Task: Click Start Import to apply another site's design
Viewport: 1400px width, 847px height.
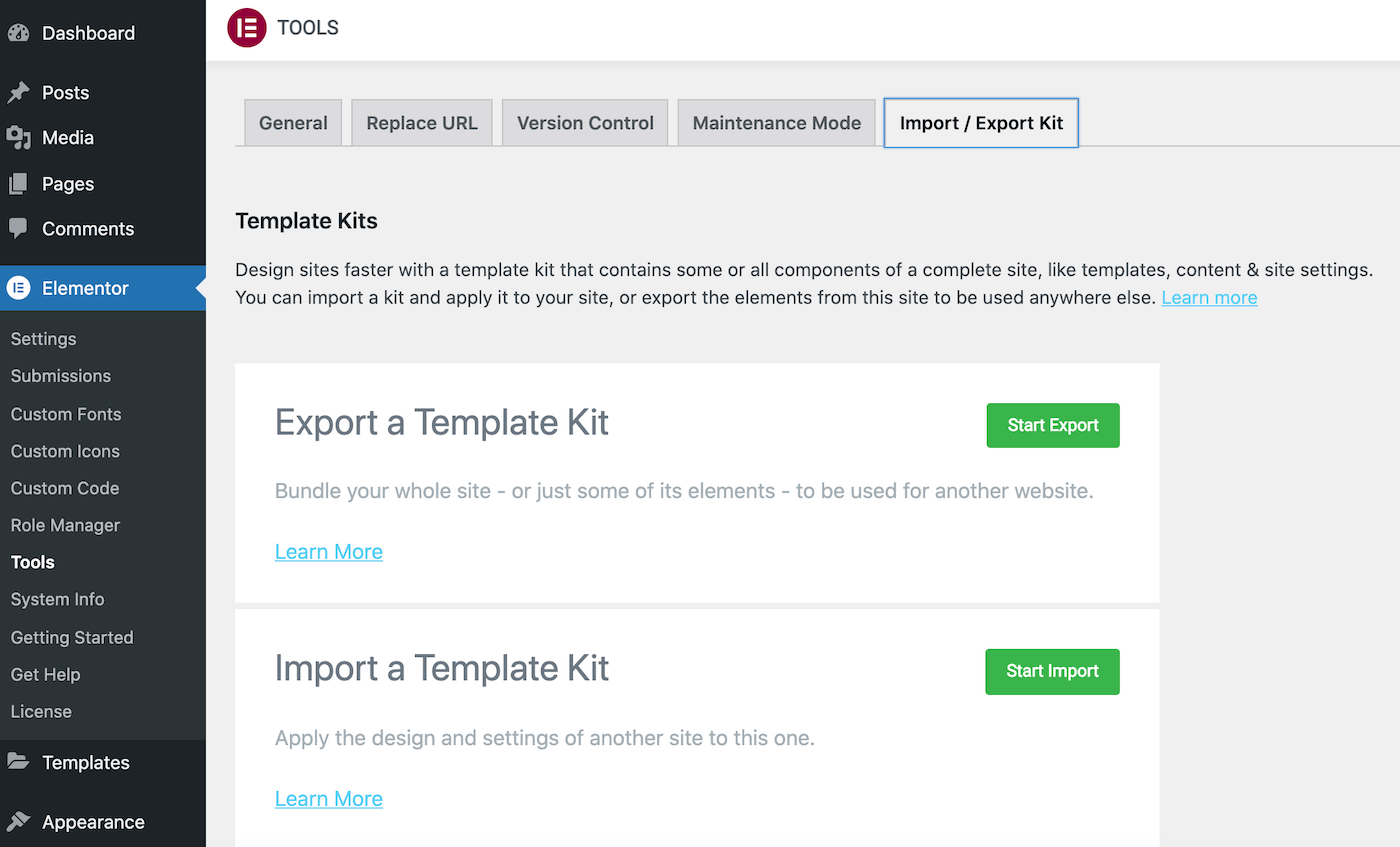Action: coord(1052,671)
